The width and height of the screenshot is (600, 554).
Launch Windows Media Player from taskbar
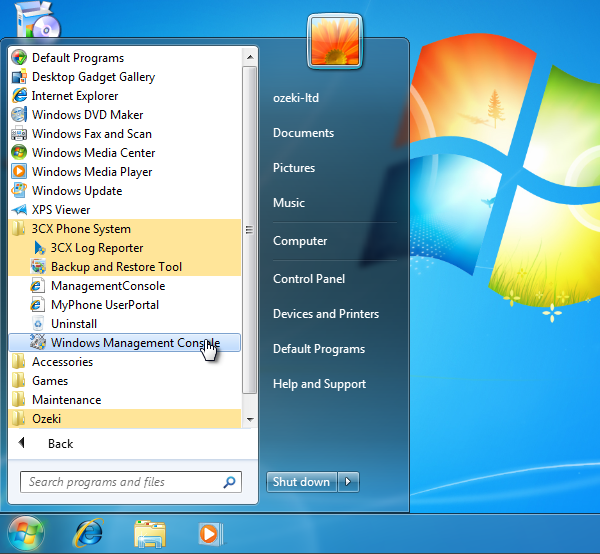click(210, 533)
